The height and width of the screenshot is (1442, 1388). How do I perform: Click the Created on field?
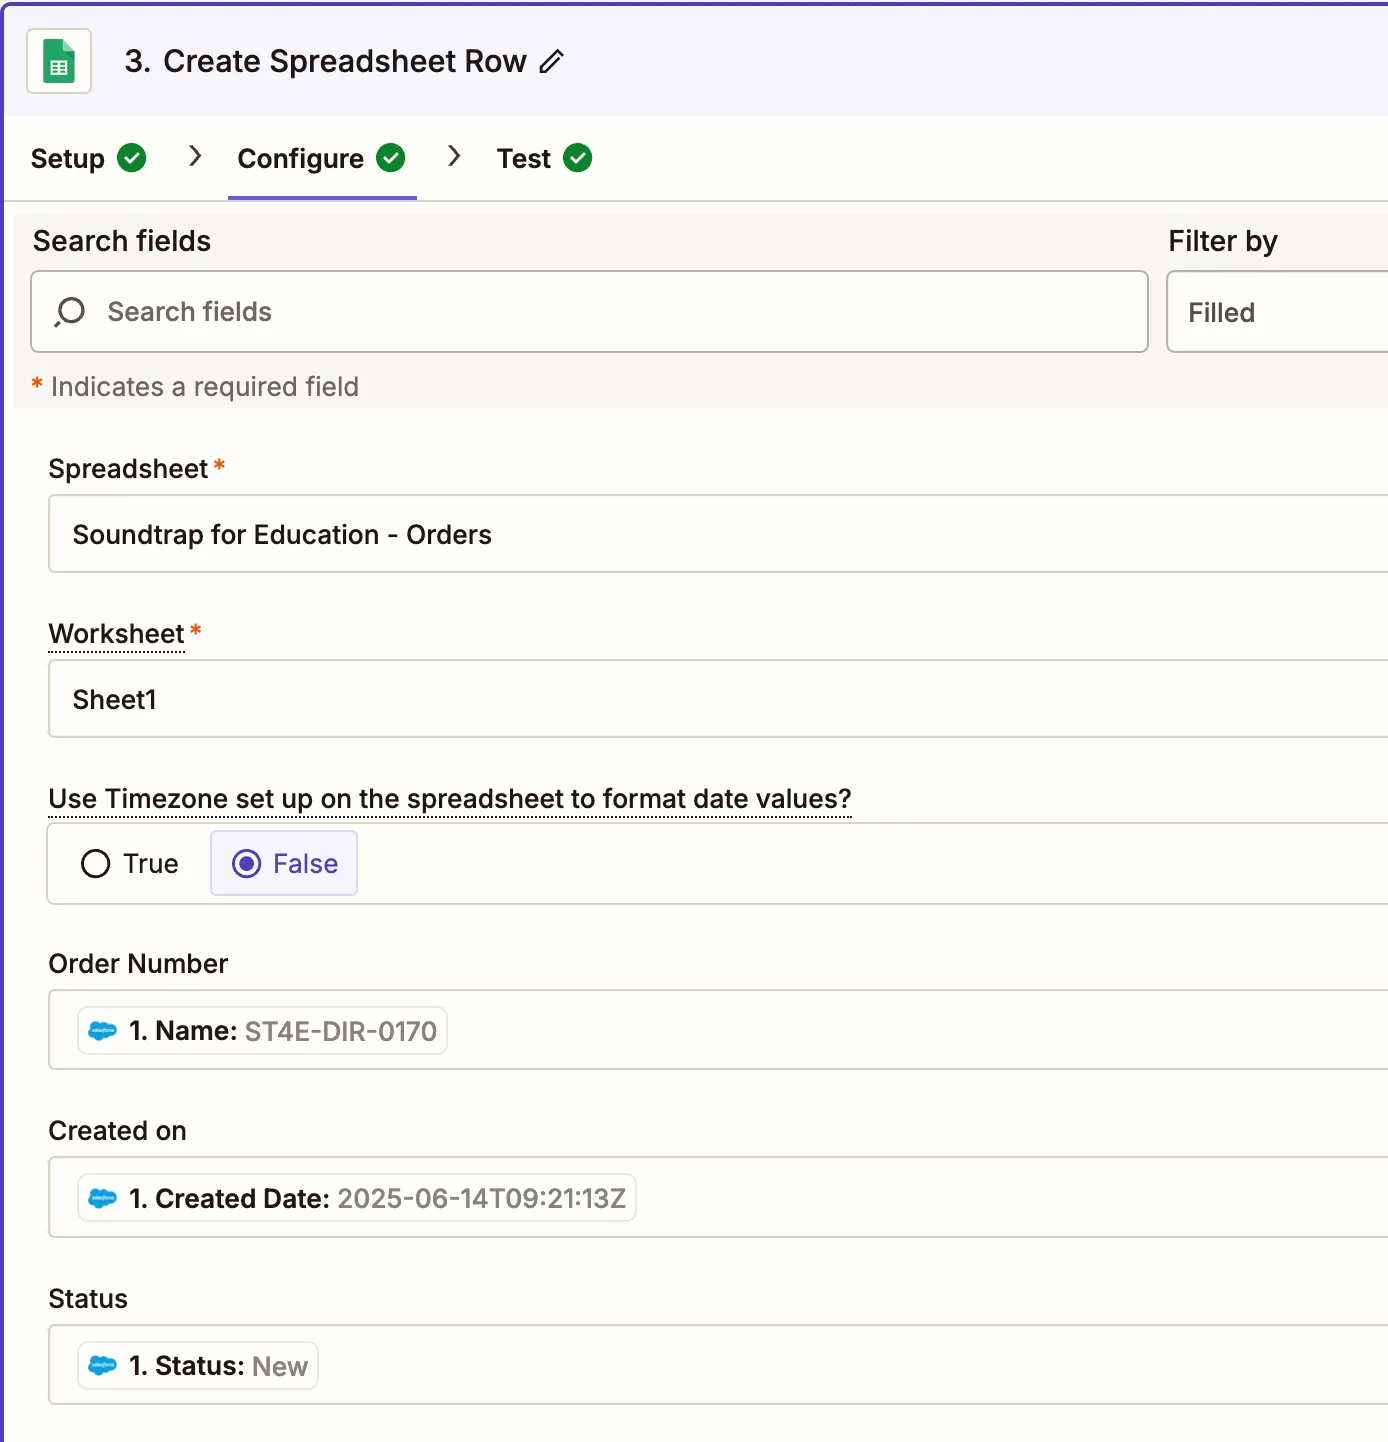(718, 1197)
